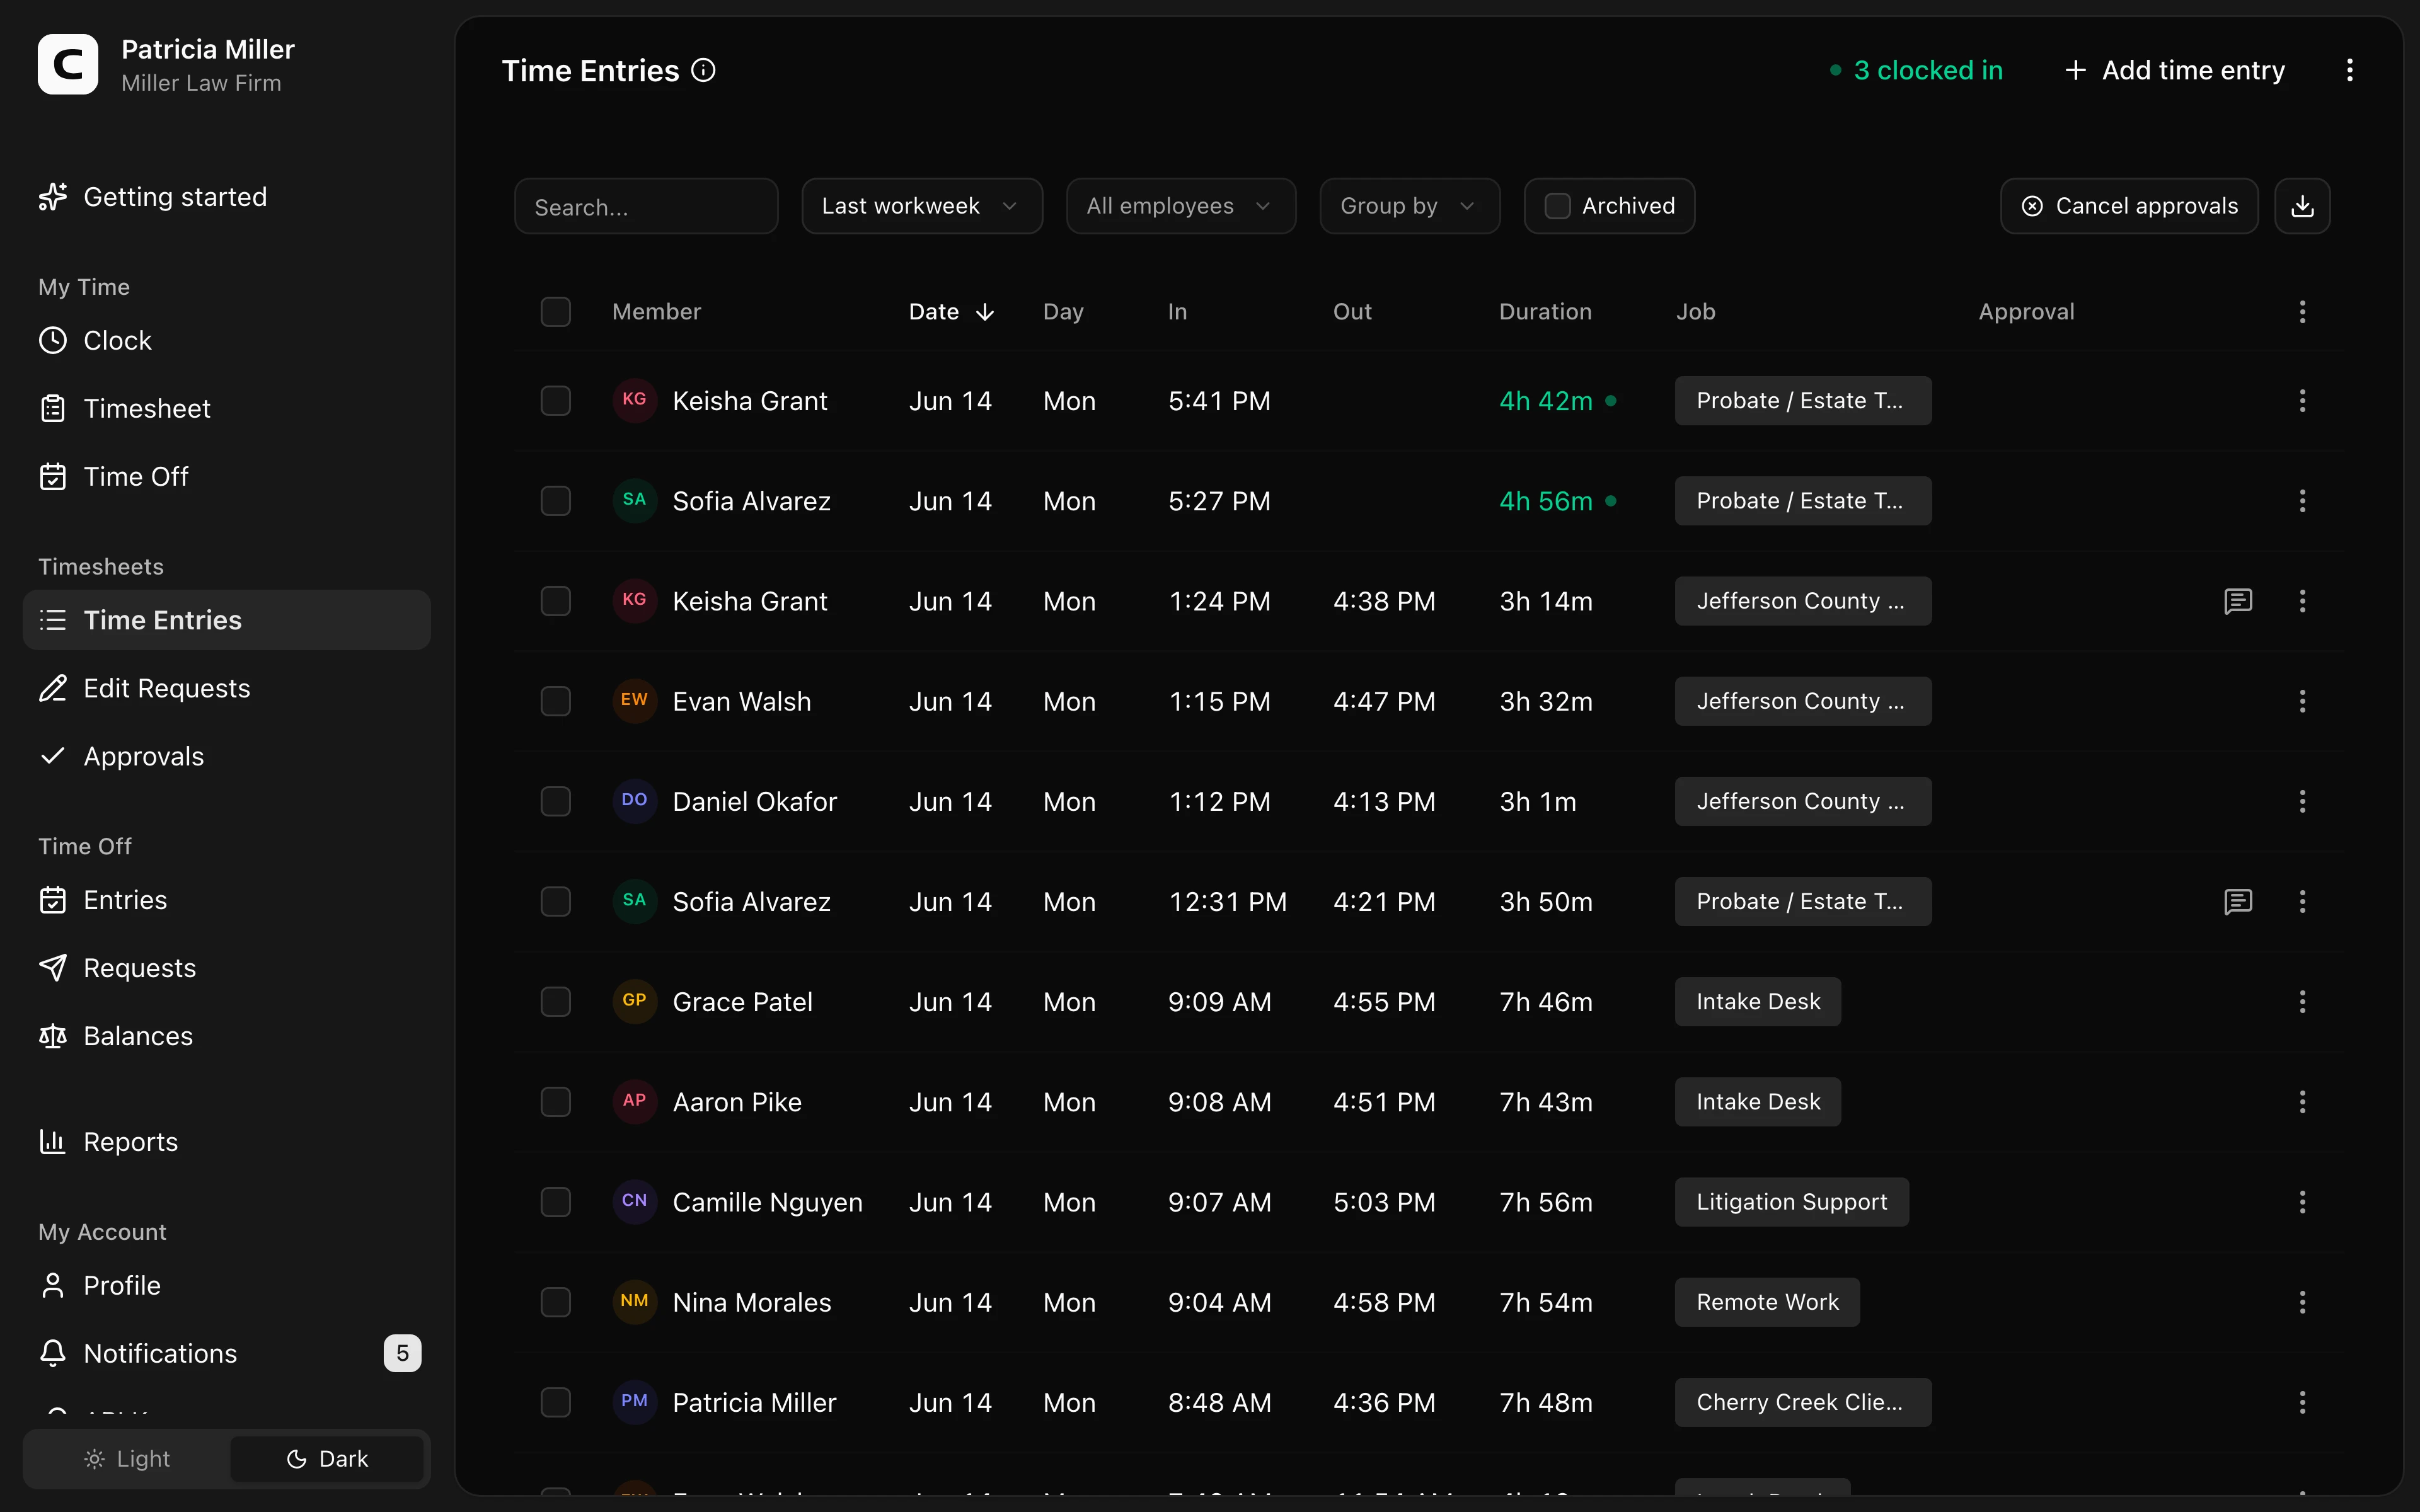Open Timesheet under My Time
Image resolution: width=2420 pixels, height=1512 pixels.
(226, 408)
